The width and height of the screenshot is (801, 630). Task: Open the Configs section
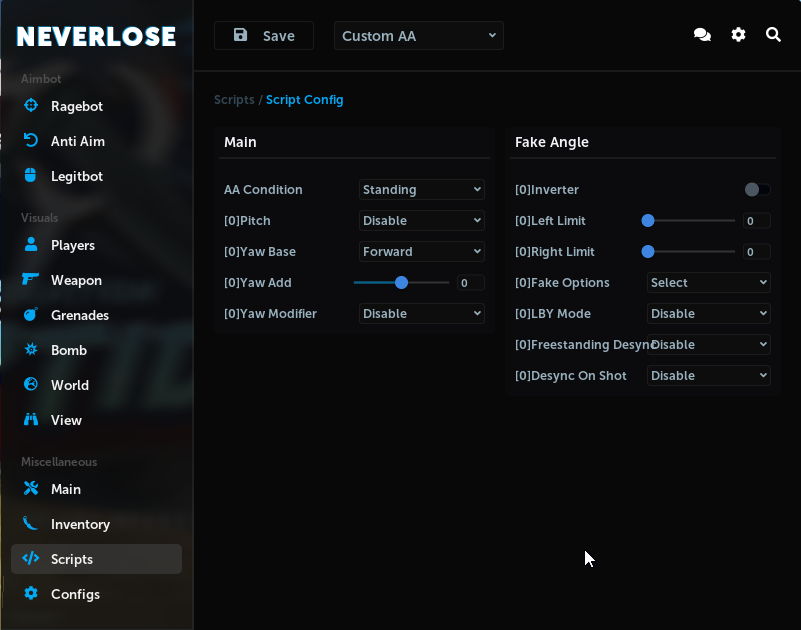[x=75, y=594]
